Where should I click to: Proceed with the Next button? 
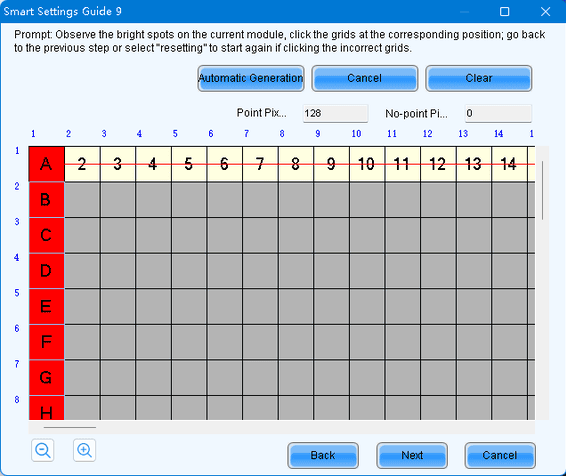412,455
